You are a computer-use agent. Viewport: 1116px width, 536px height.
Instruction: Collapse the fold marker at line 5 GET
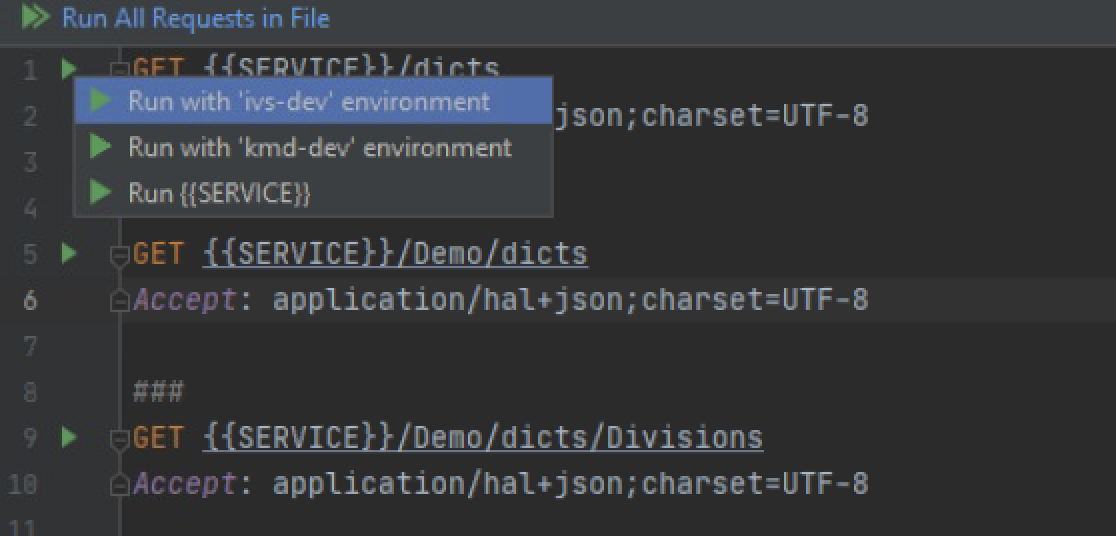119,255
